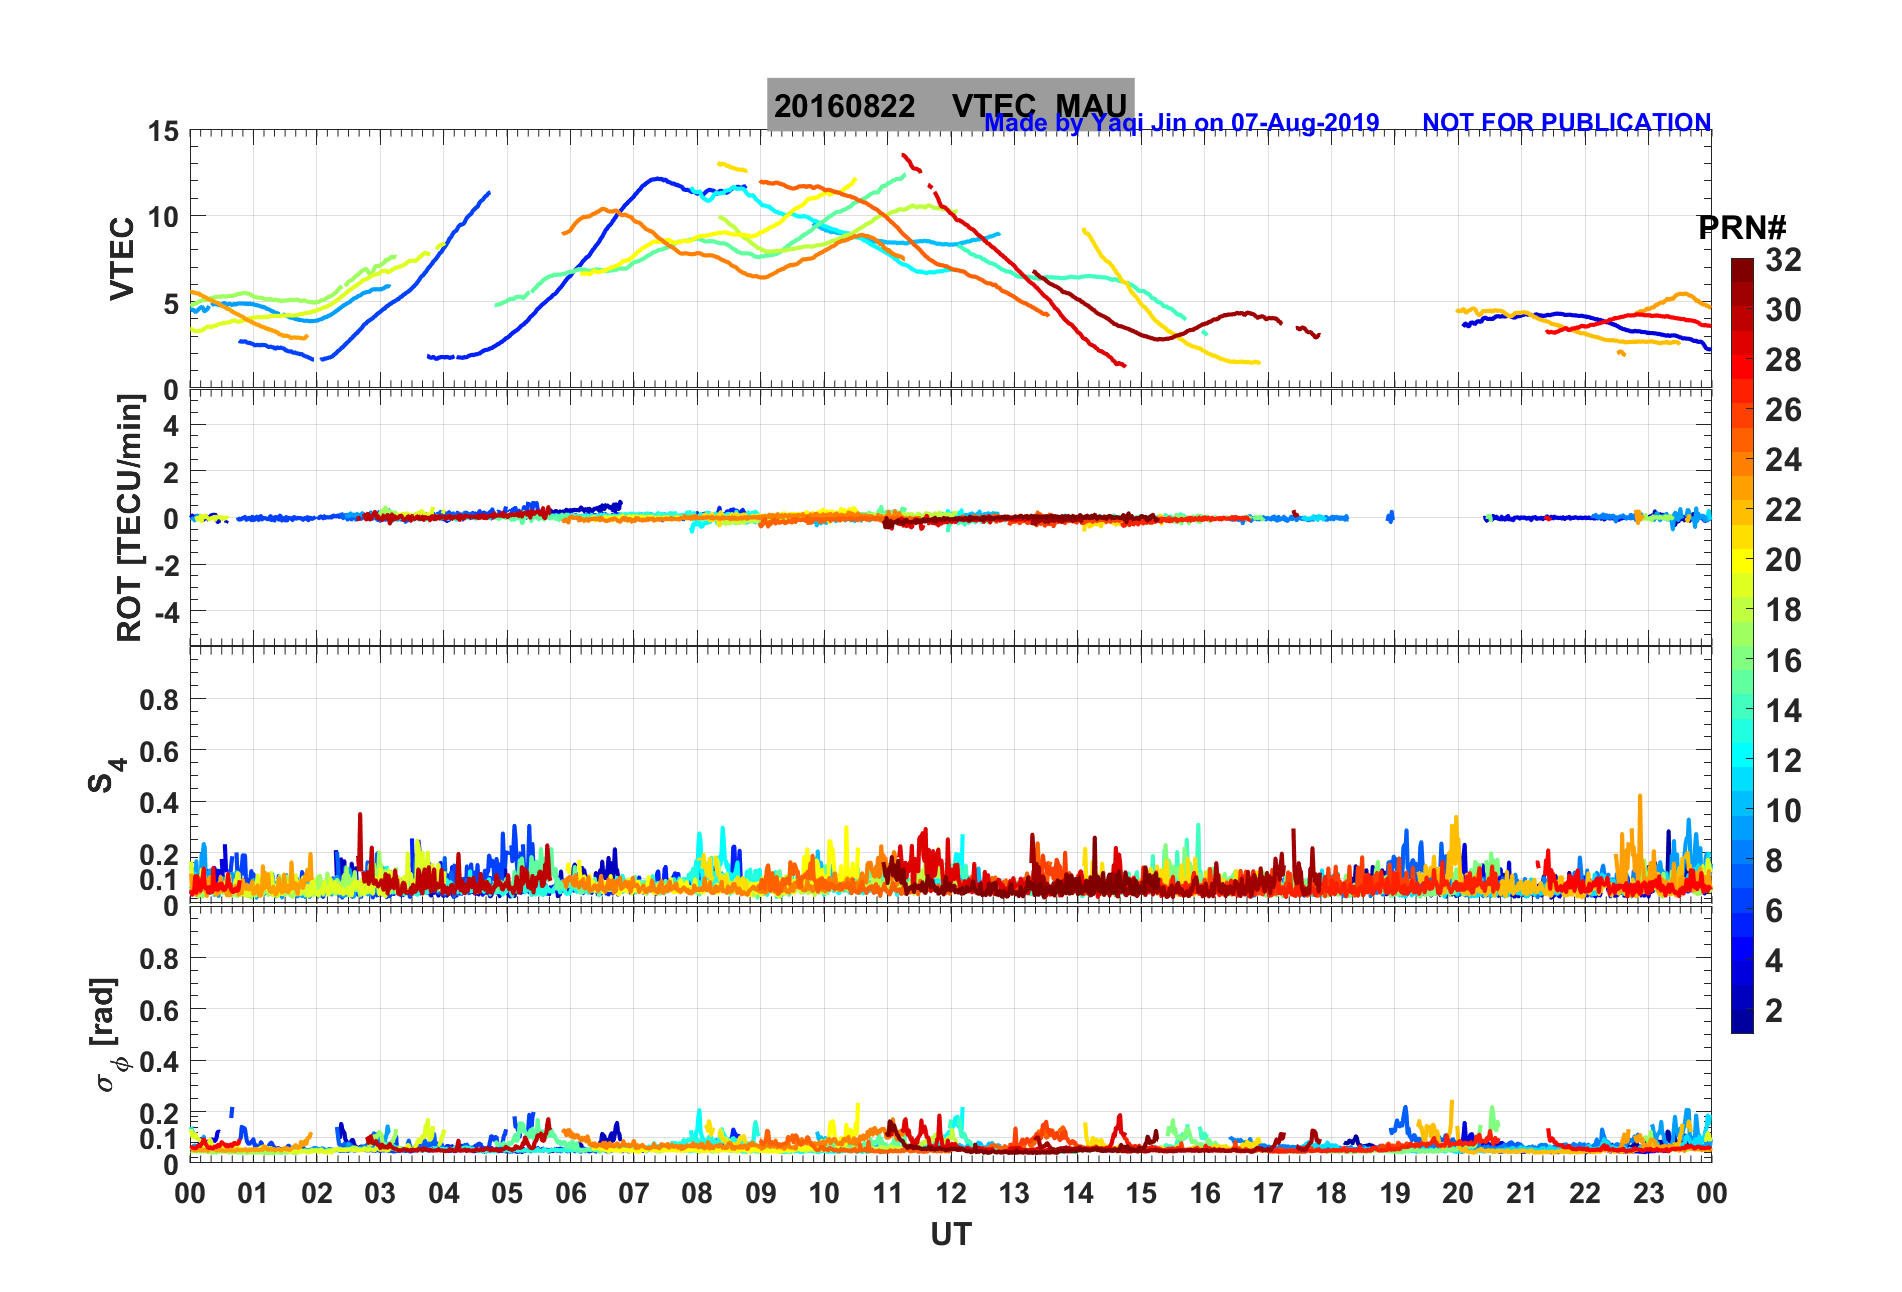Click the '0.8' tick on the S4 axis
This screenshot has width=1902, height=1292.
tap(159, 700)
